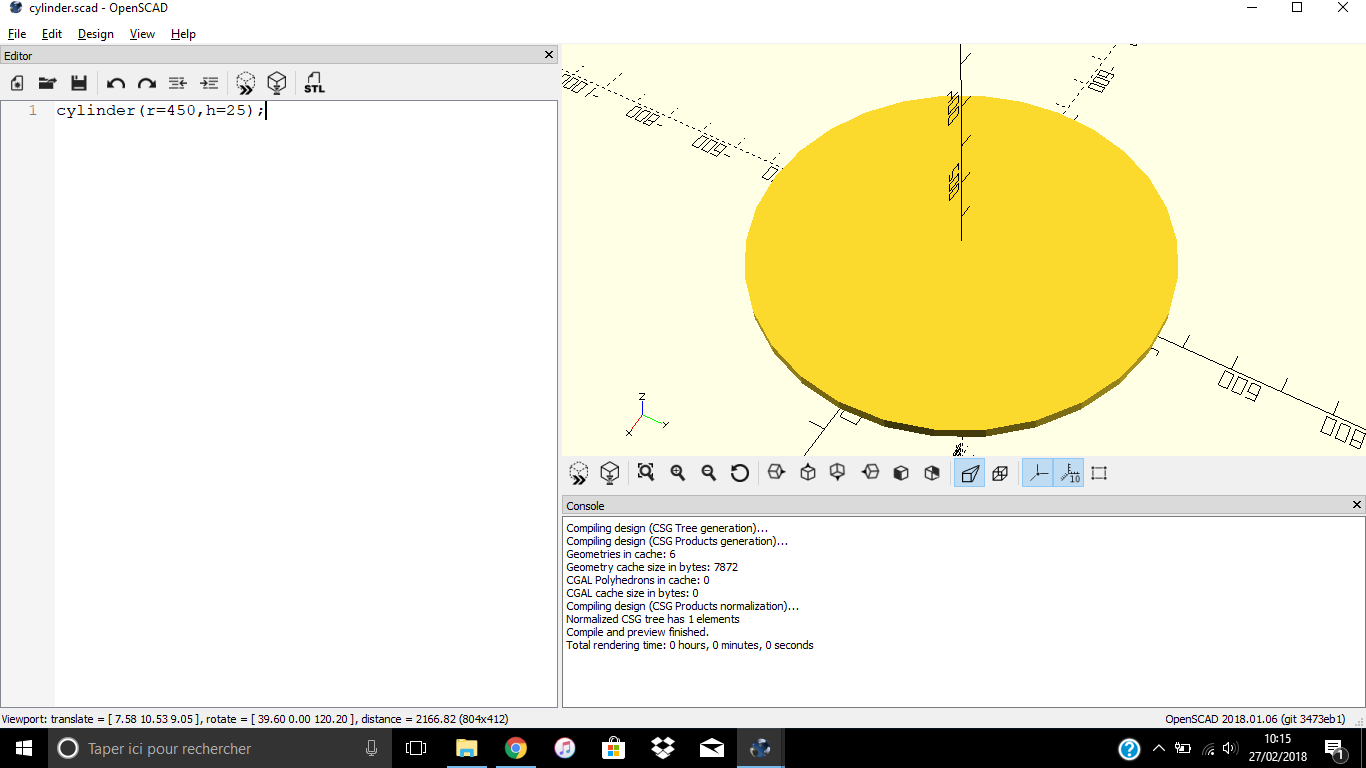1366x768 pixels.
Task: Click the Redo arrow in editor toolbar
Action: tap(147, 84)
